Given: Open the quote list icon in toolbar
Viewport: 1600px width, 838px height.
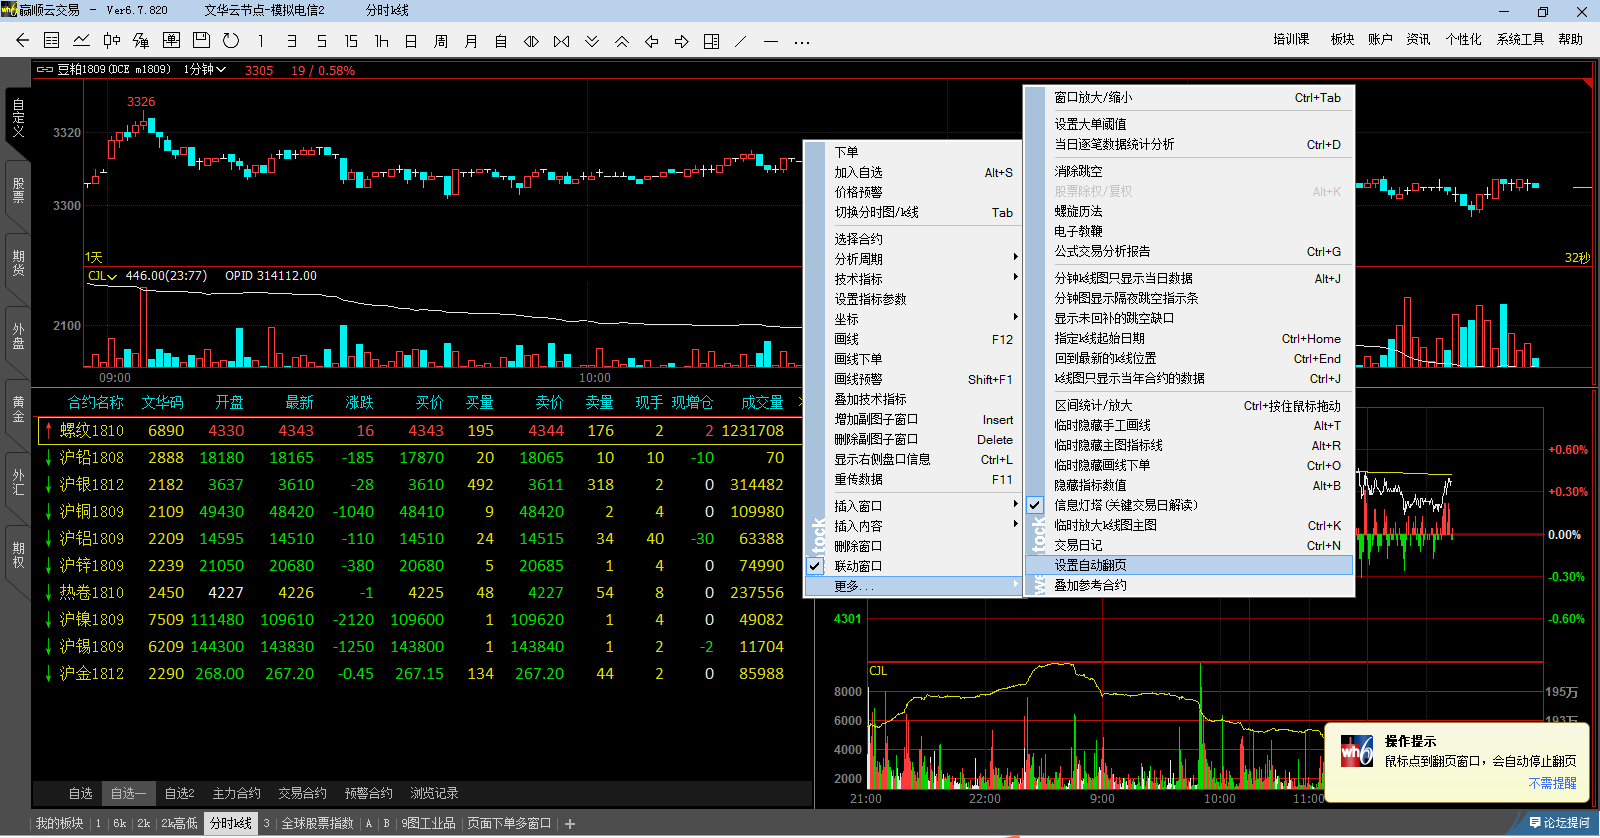Looking at the screenshot, I should [52, 41].
